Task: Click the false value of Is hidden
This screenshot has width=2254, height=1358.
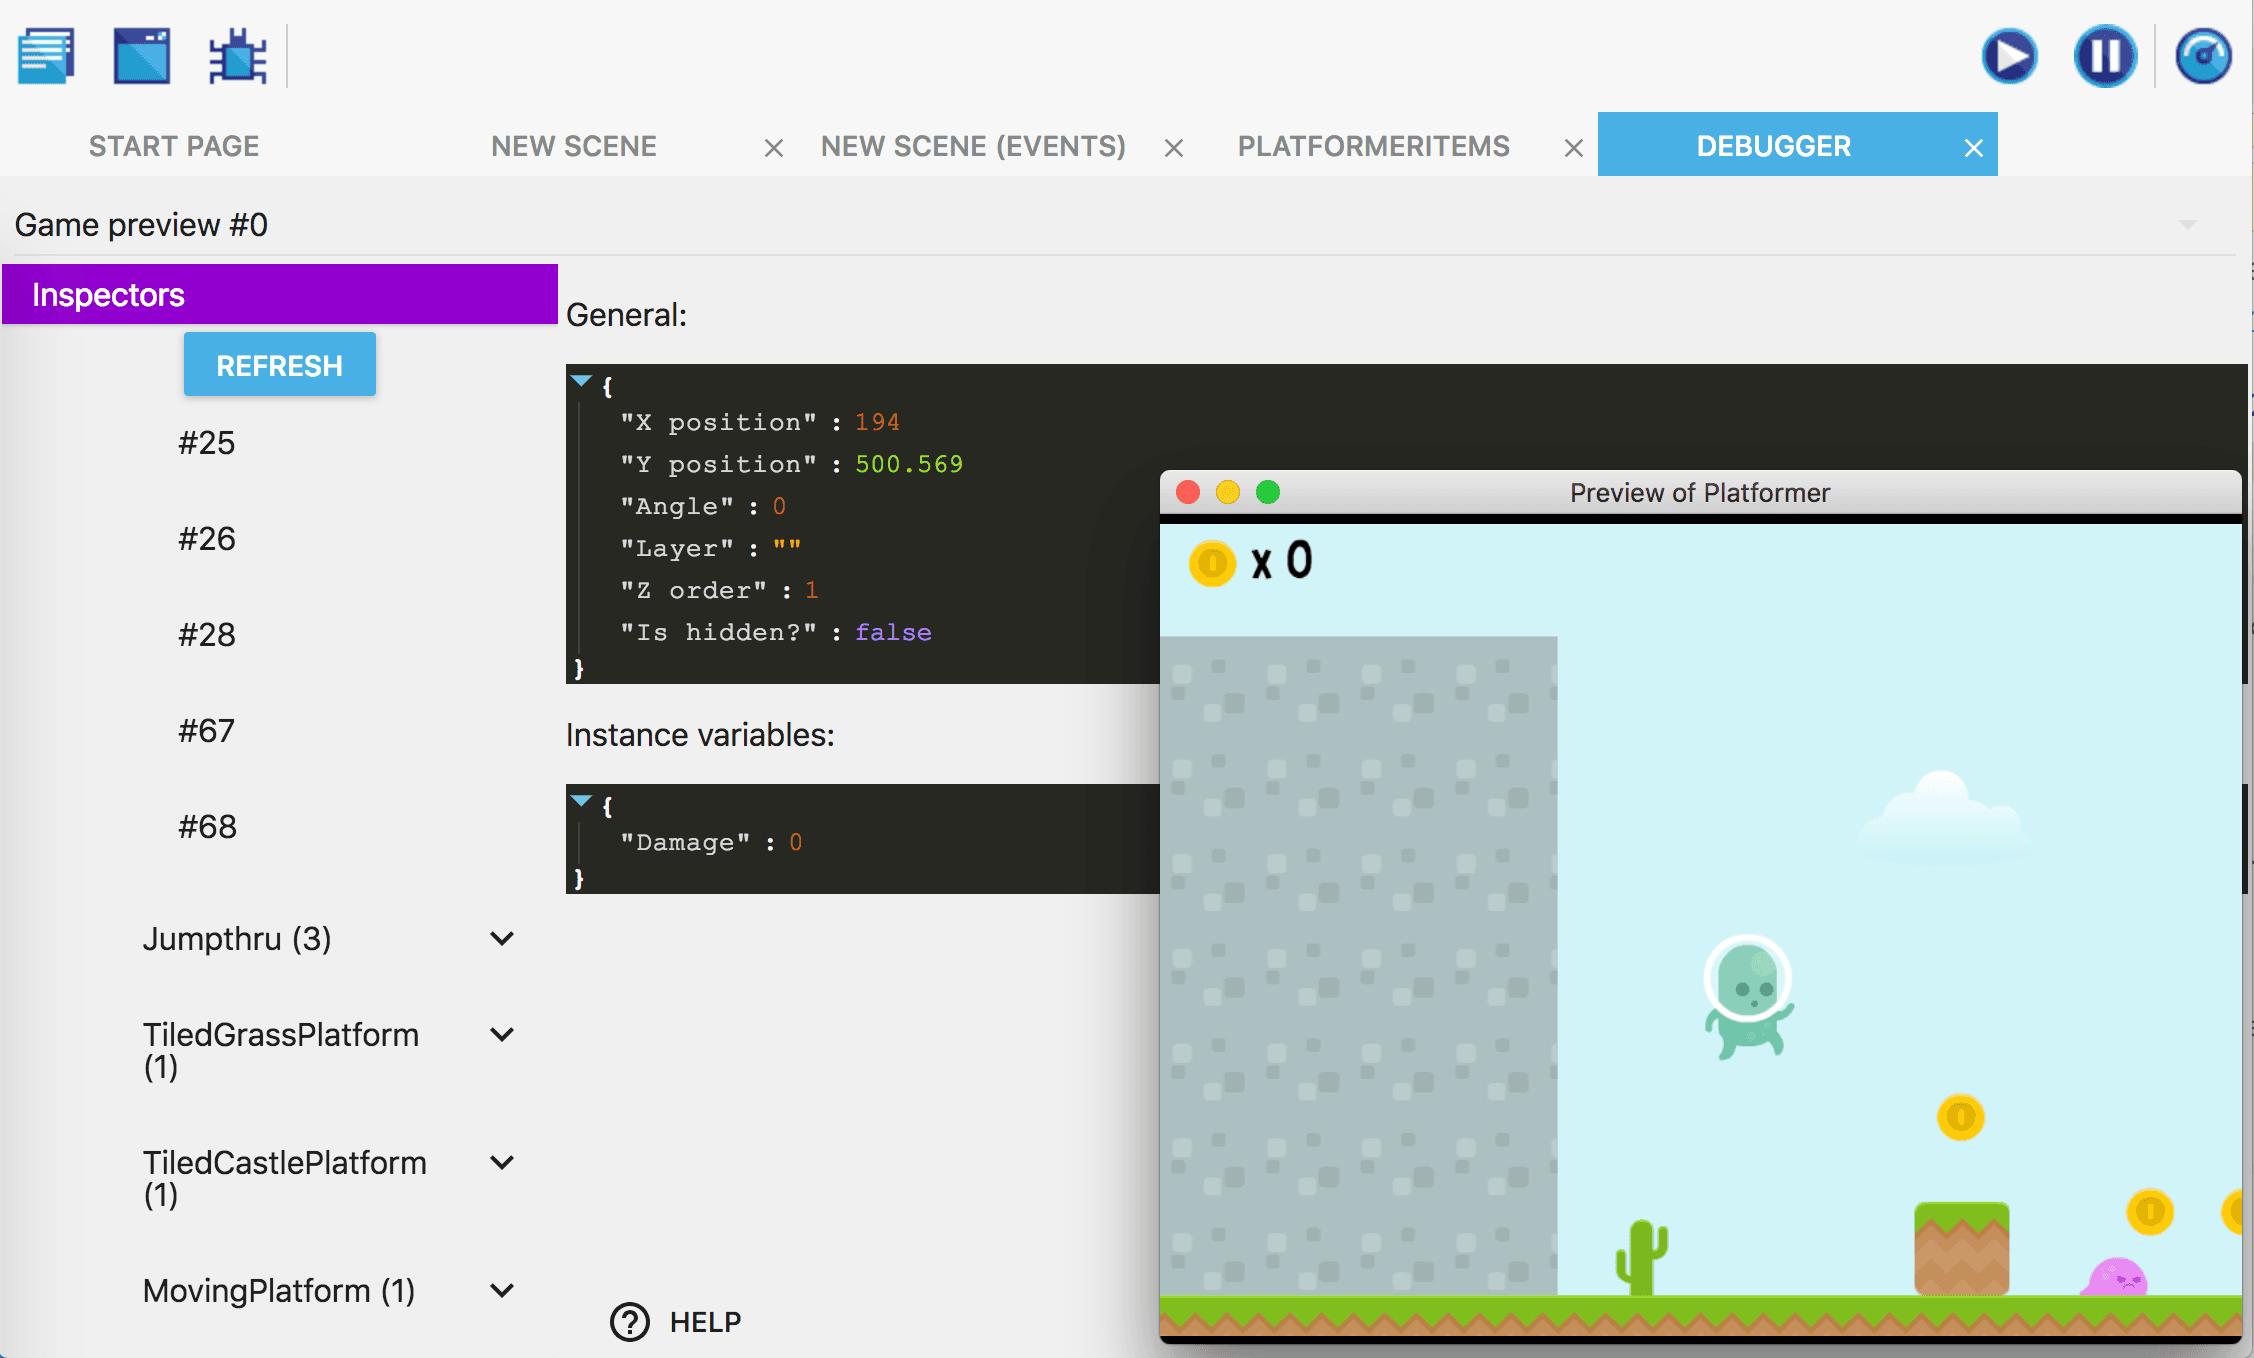Action: 893,632
